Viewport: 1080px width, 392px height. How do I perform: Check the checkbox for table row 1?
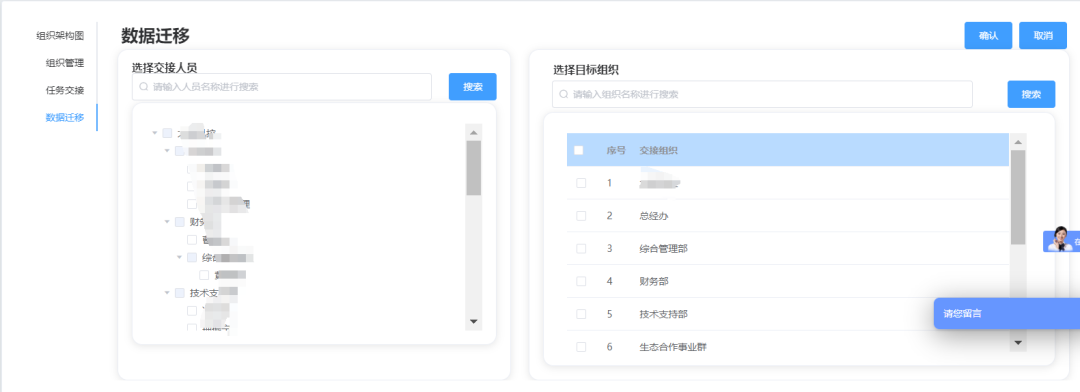click(581, 183)
